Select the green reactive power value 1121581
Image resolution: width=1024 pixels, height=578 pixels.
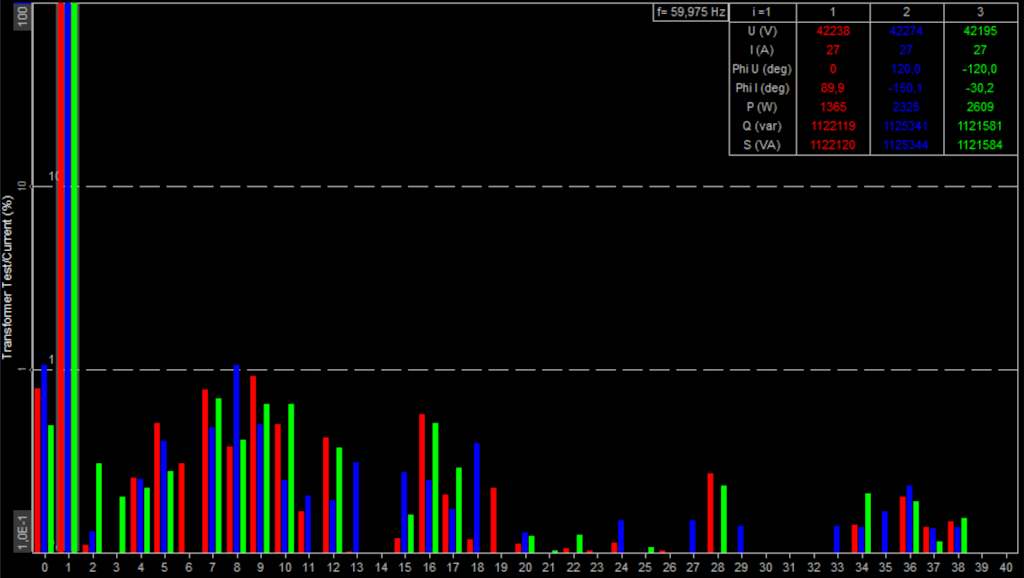(x=980, y=125)
